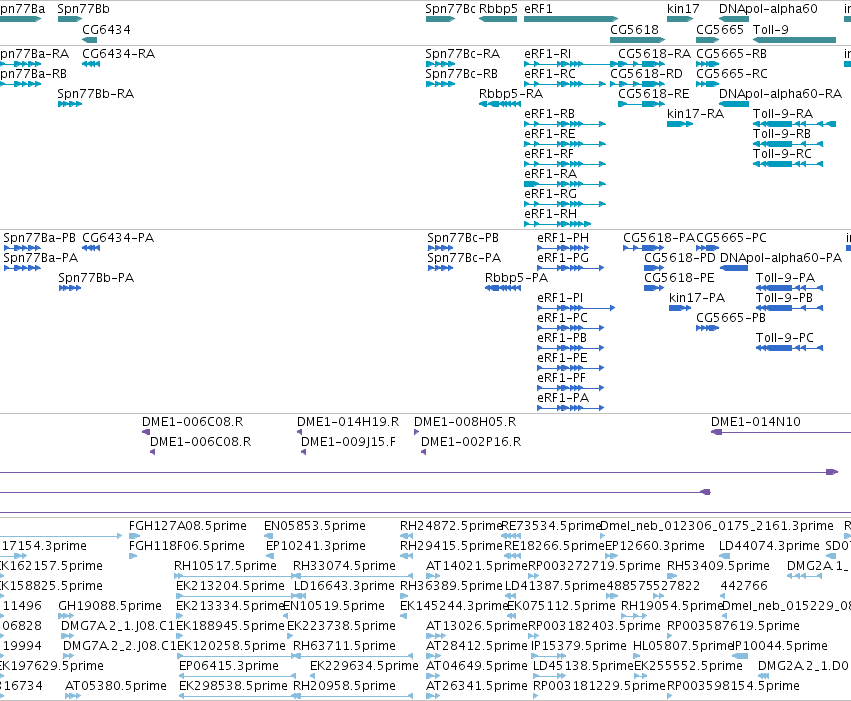Click the DNApol-alpha60 gene label
The height and width of the screenshot is (701, 851).
tap(768, 9)
